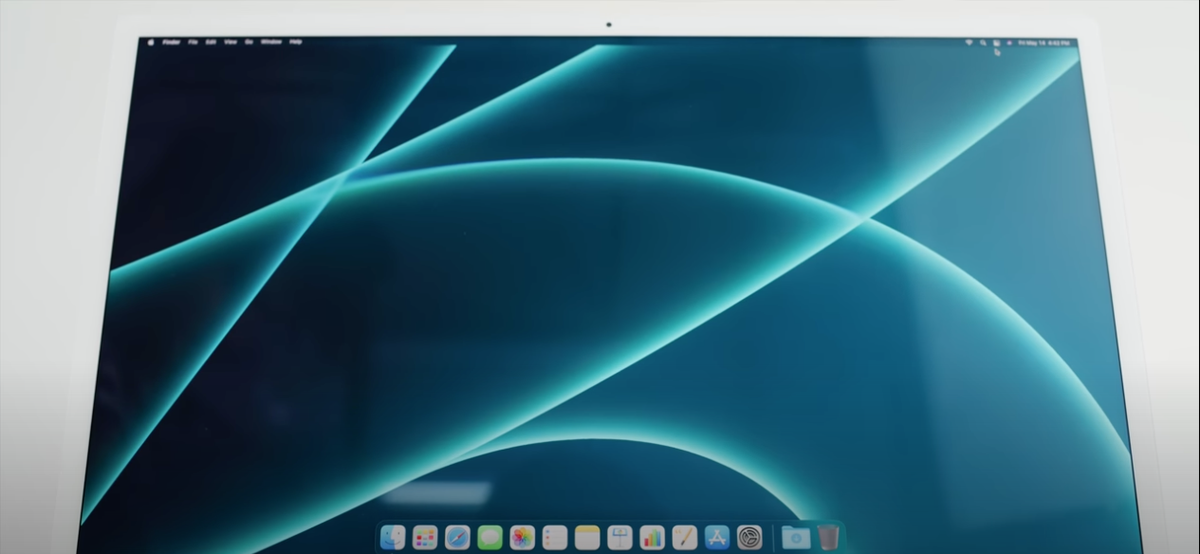The height and width of the screenshot is (554, 1200).
Task: Open the View menu
Action: (x=230, y=42)
